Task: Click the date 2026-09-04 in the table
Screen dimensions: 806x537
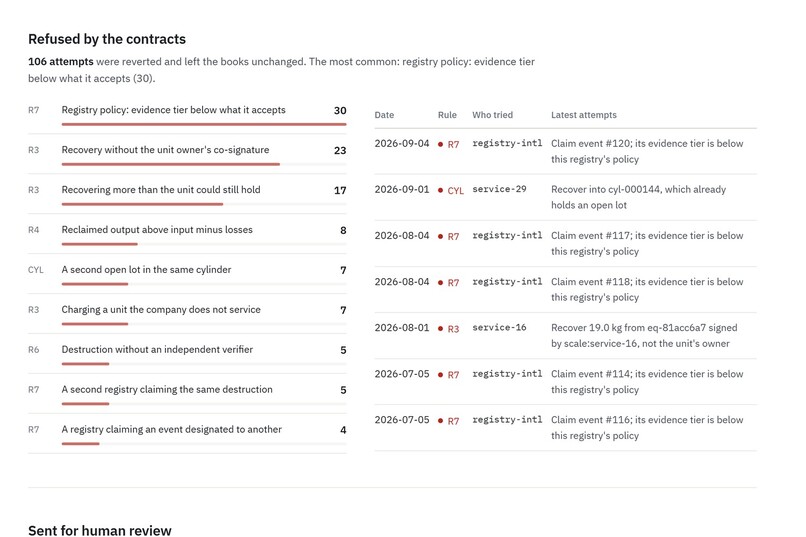Action: (x=401, y=143)
